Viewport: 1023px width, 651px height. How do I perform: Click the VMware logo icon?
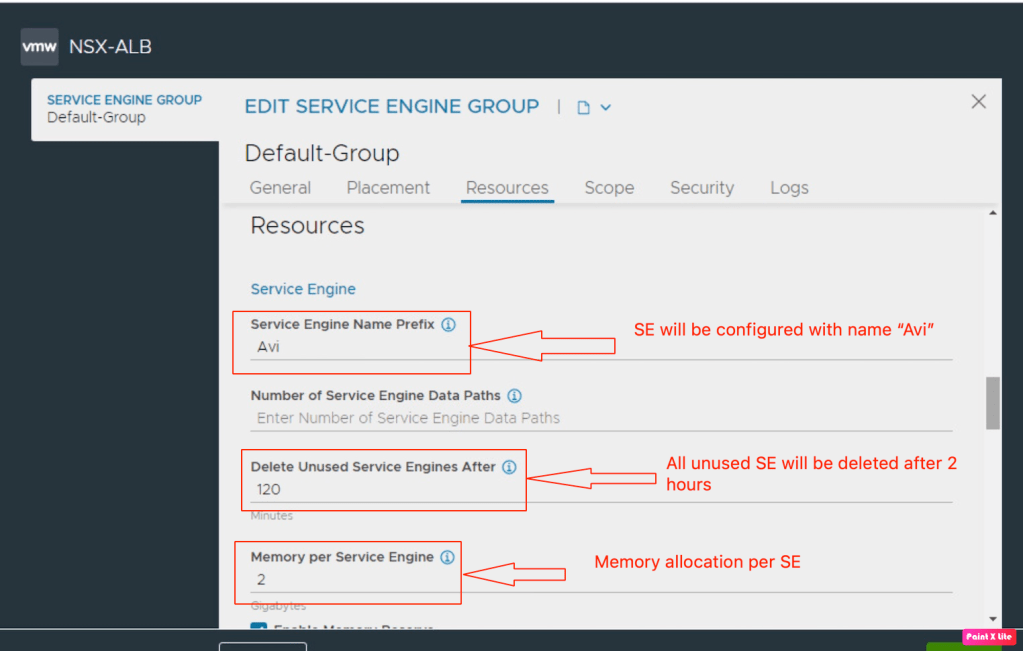point(39,47)
